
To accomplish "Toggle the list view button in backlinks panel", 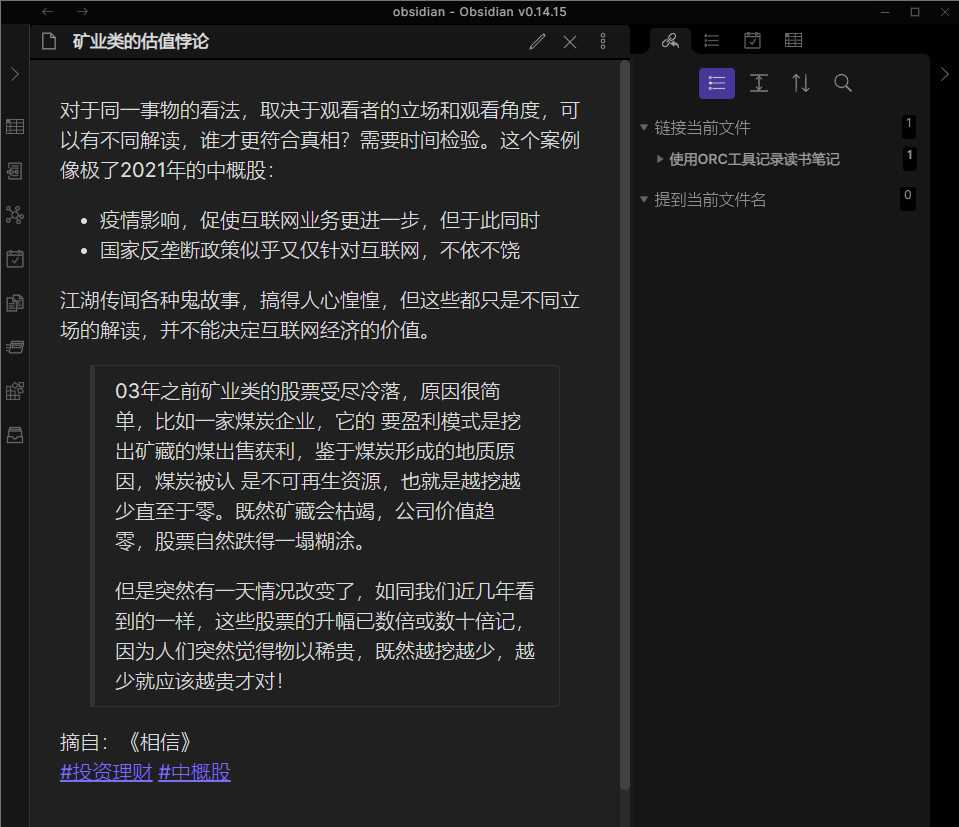I will [717, 83].
